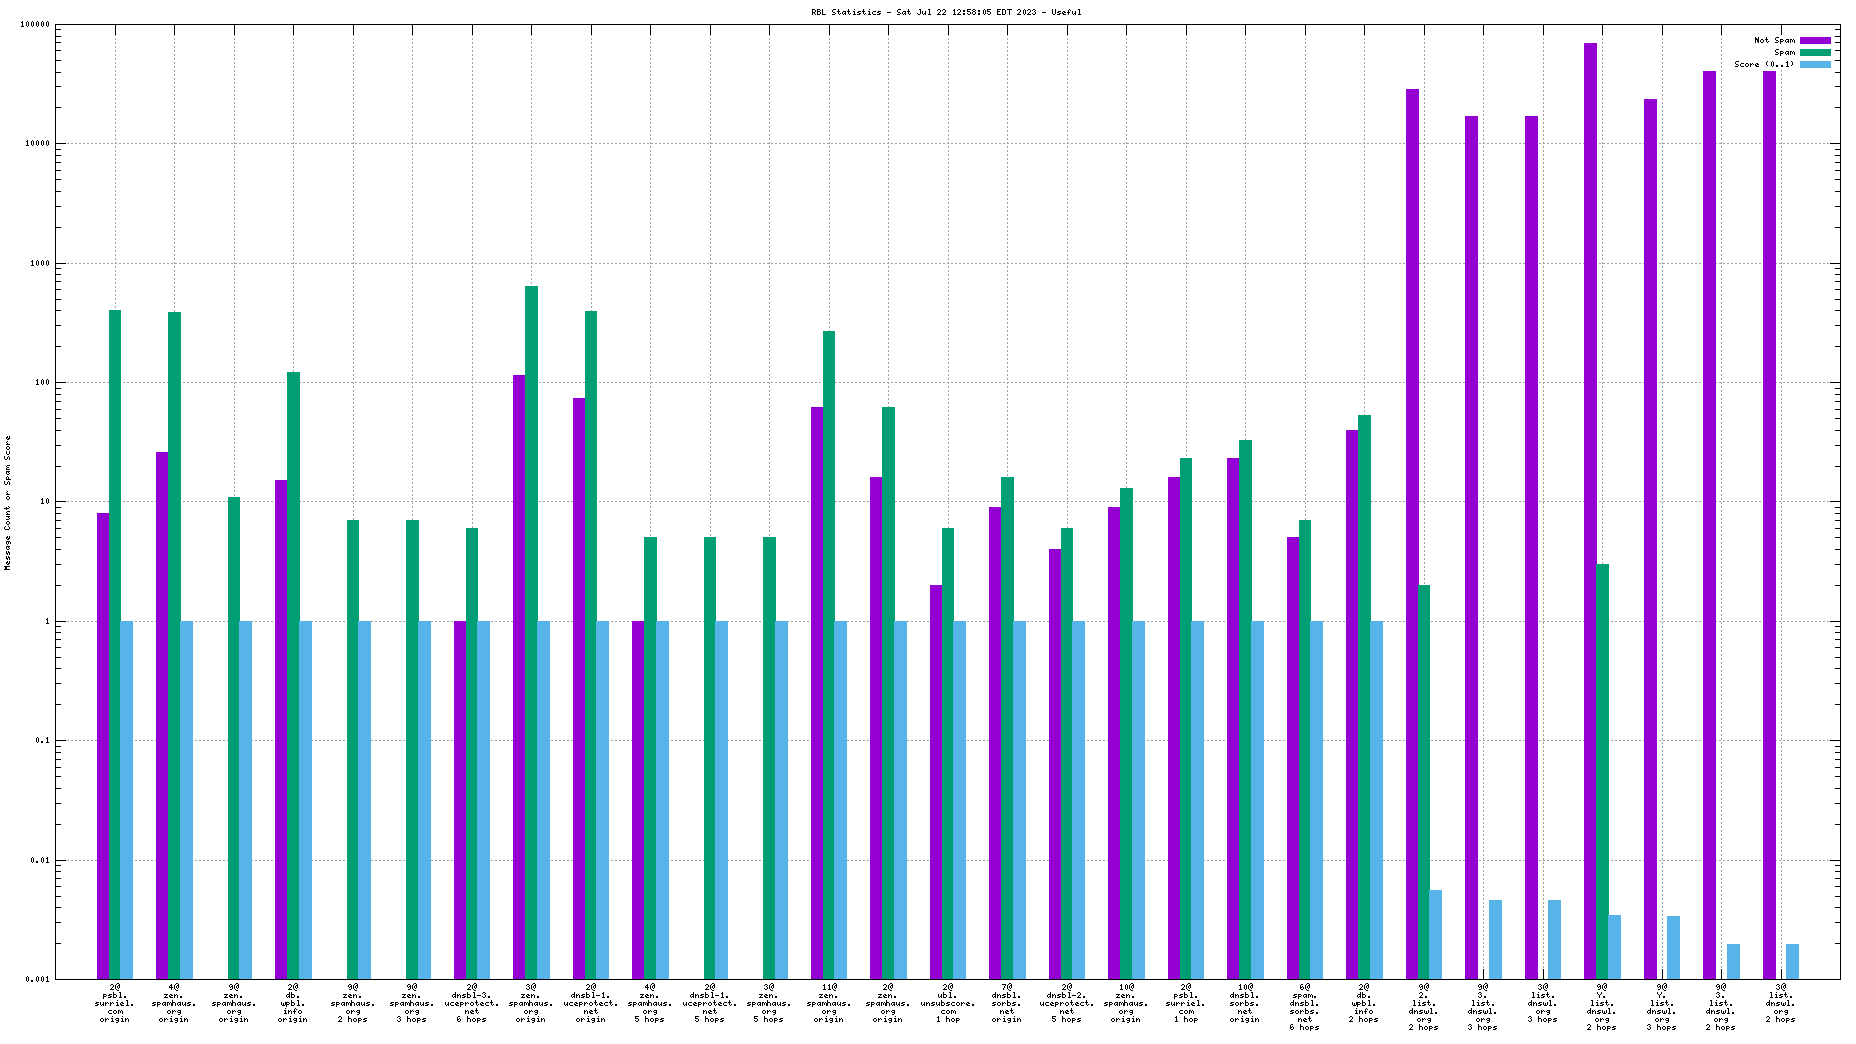Select the ubl.unsubscore.com 1 hop label
Viewport: 1856px width, 1044px height.
[x=948, y=1003]
